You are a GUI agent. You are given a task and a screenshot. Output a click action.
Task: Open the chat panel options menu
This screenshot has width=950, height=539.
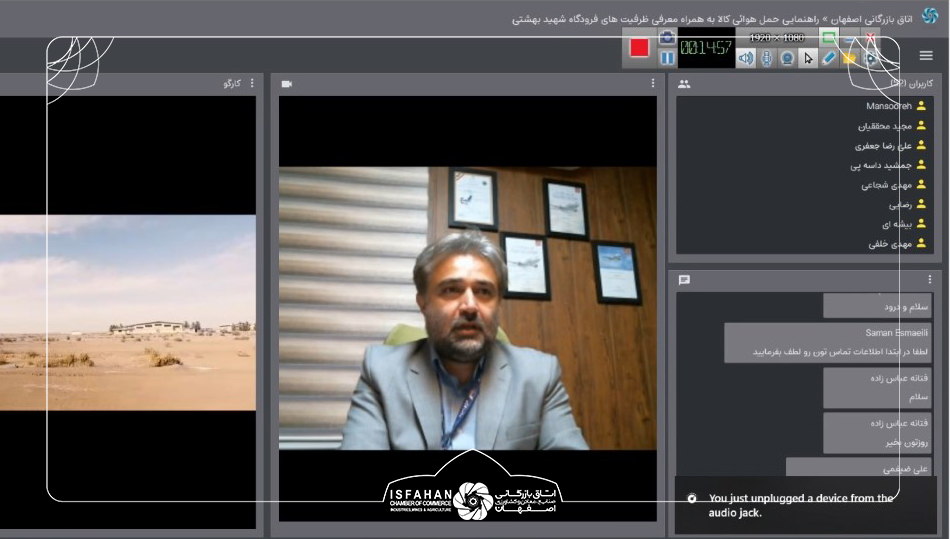coord(929,280)
